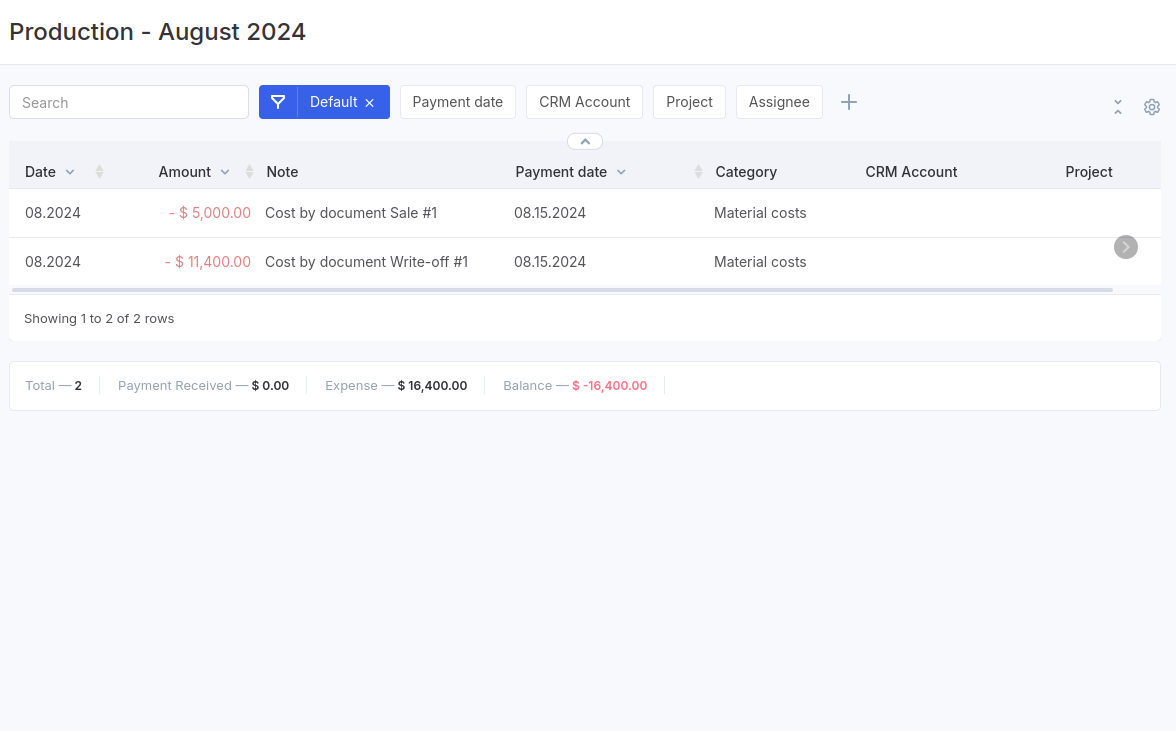
Task: Sort table using Date column sort arrows
Action: 99,172
